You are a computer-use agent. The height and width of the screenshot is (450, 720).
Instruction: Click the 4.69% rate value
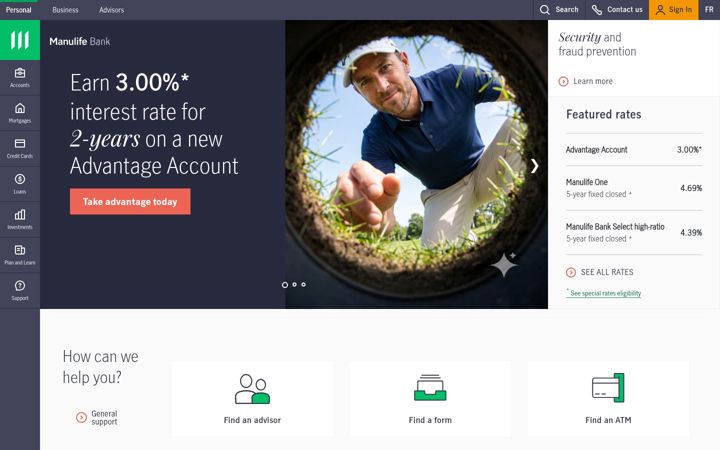tap(691, 188)
